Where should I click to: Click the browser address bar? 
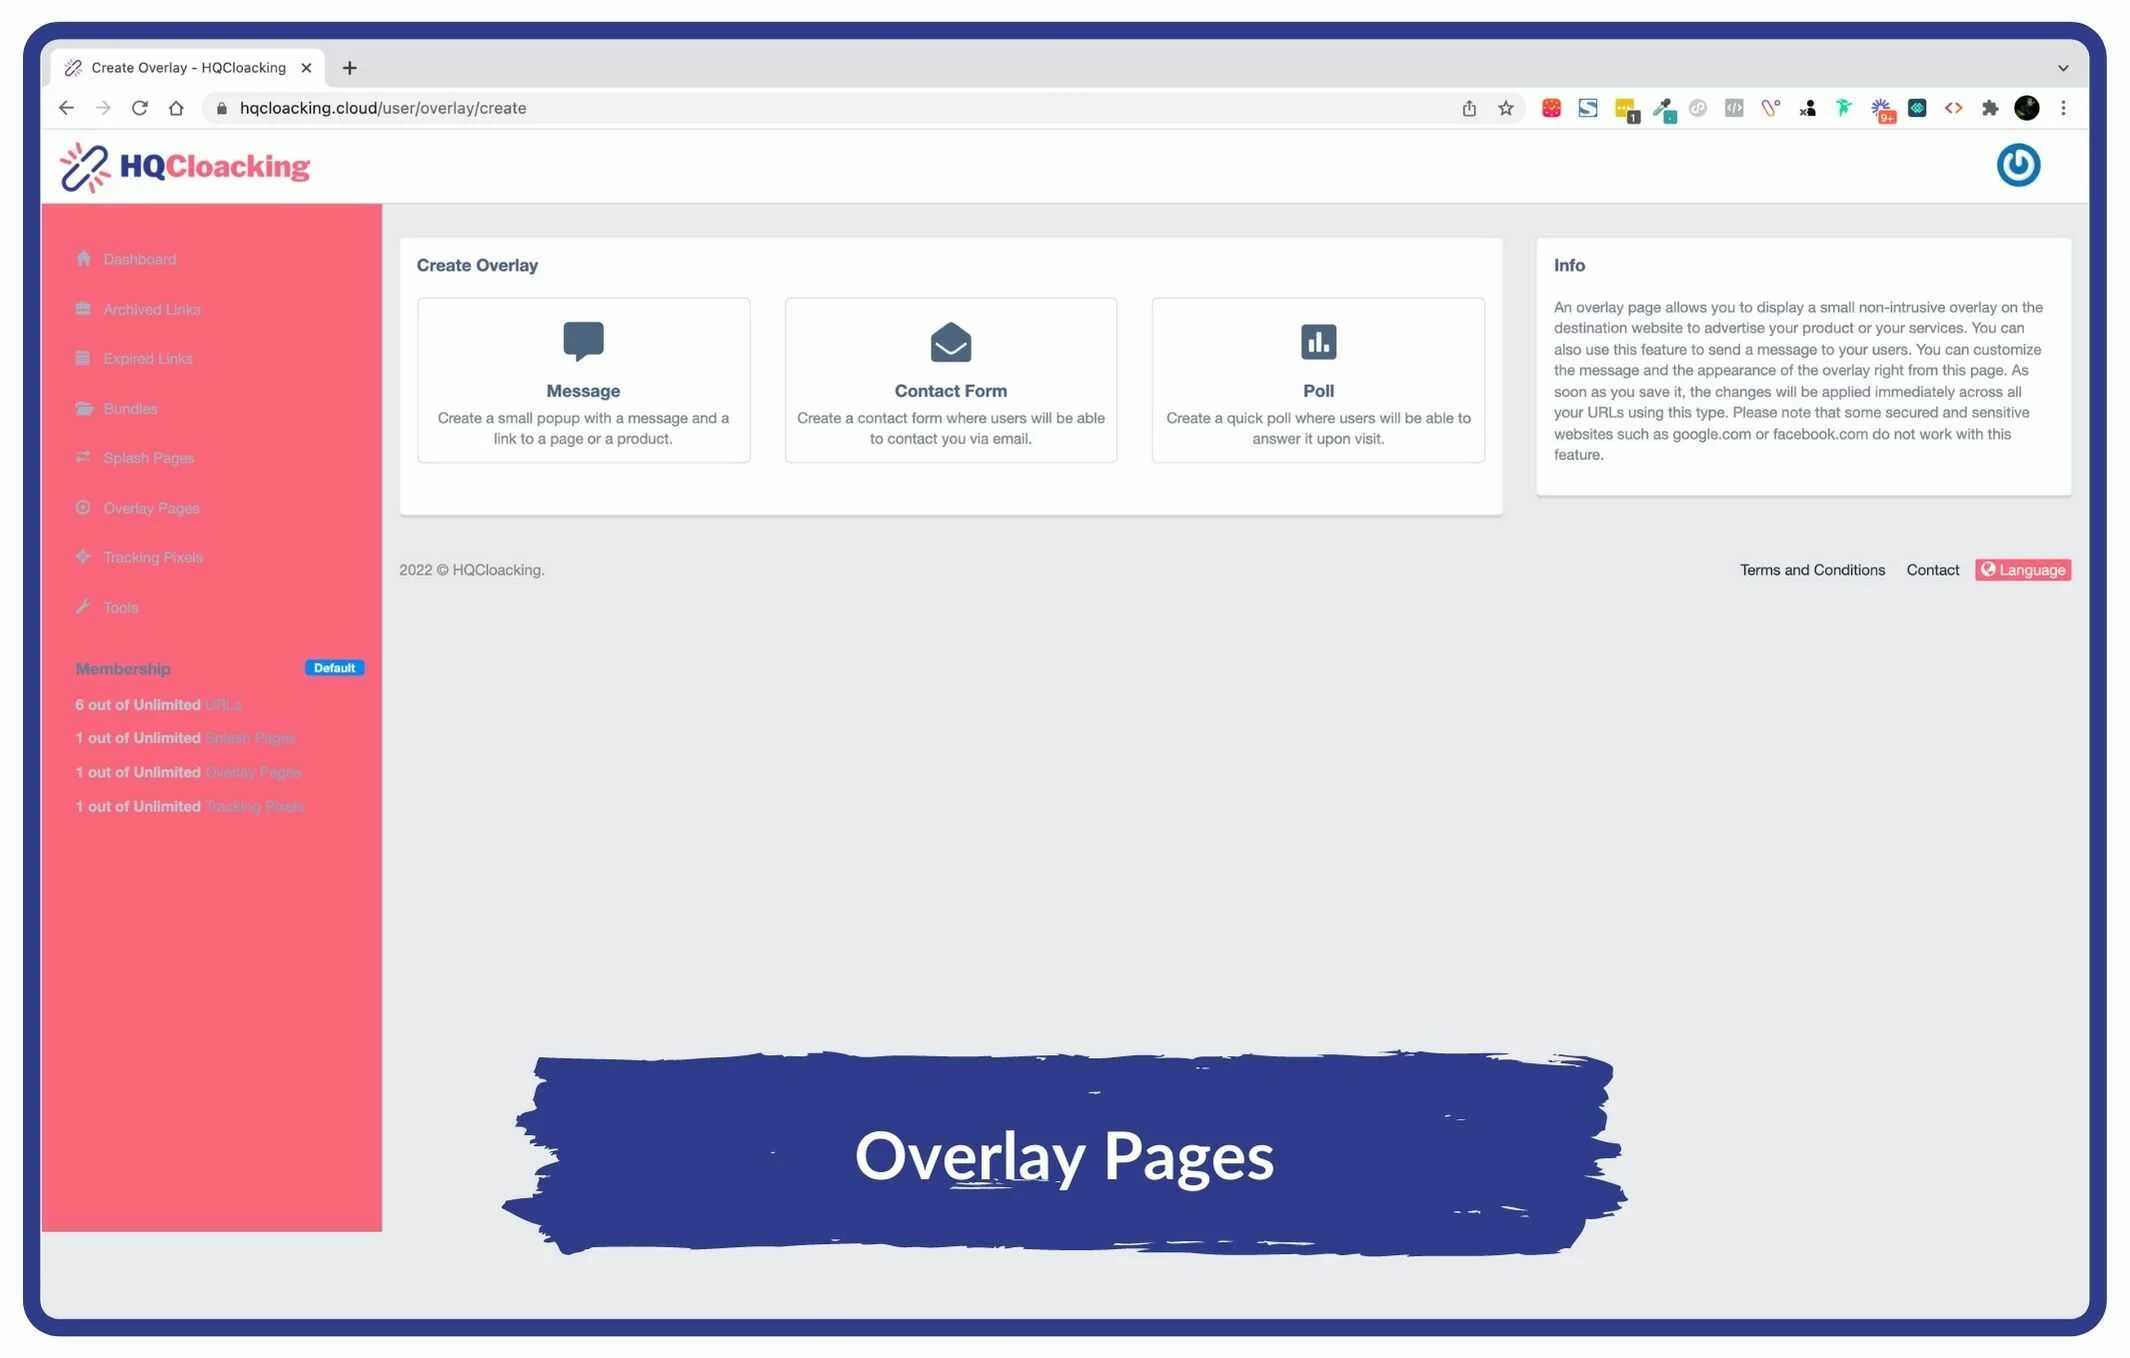tap(800, 108)
